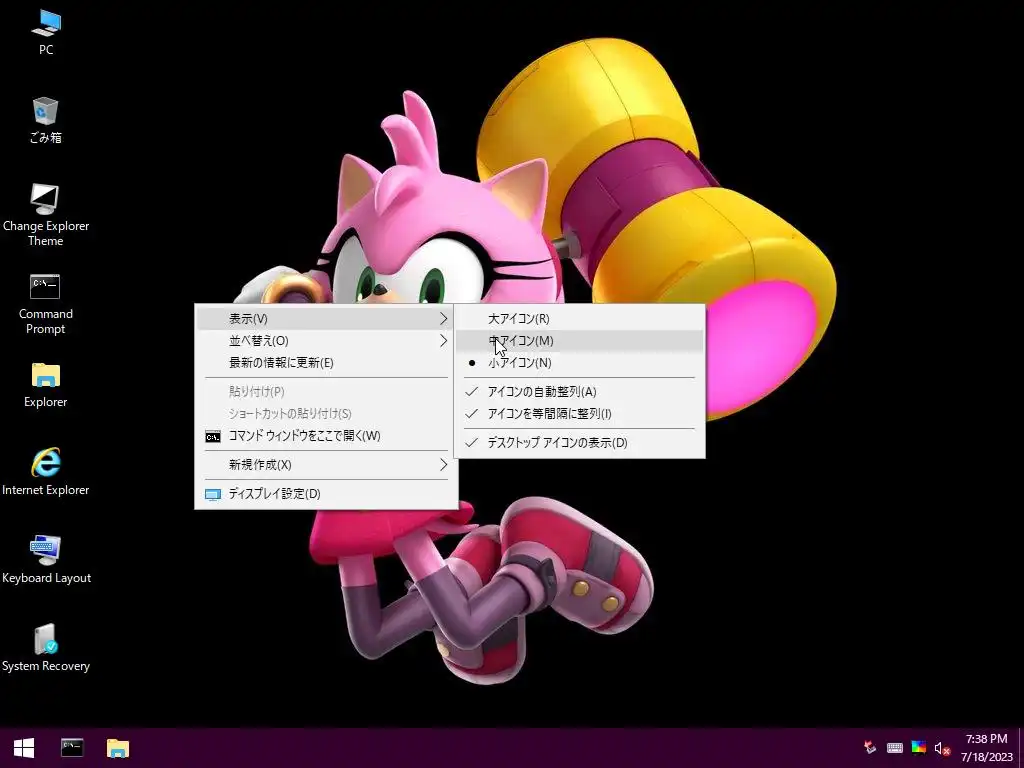Click the monitor icon beside ディスプレイ設定
Image resolution: width=1024 pixels, height=768 pixels.
click(x=213, y=494)
